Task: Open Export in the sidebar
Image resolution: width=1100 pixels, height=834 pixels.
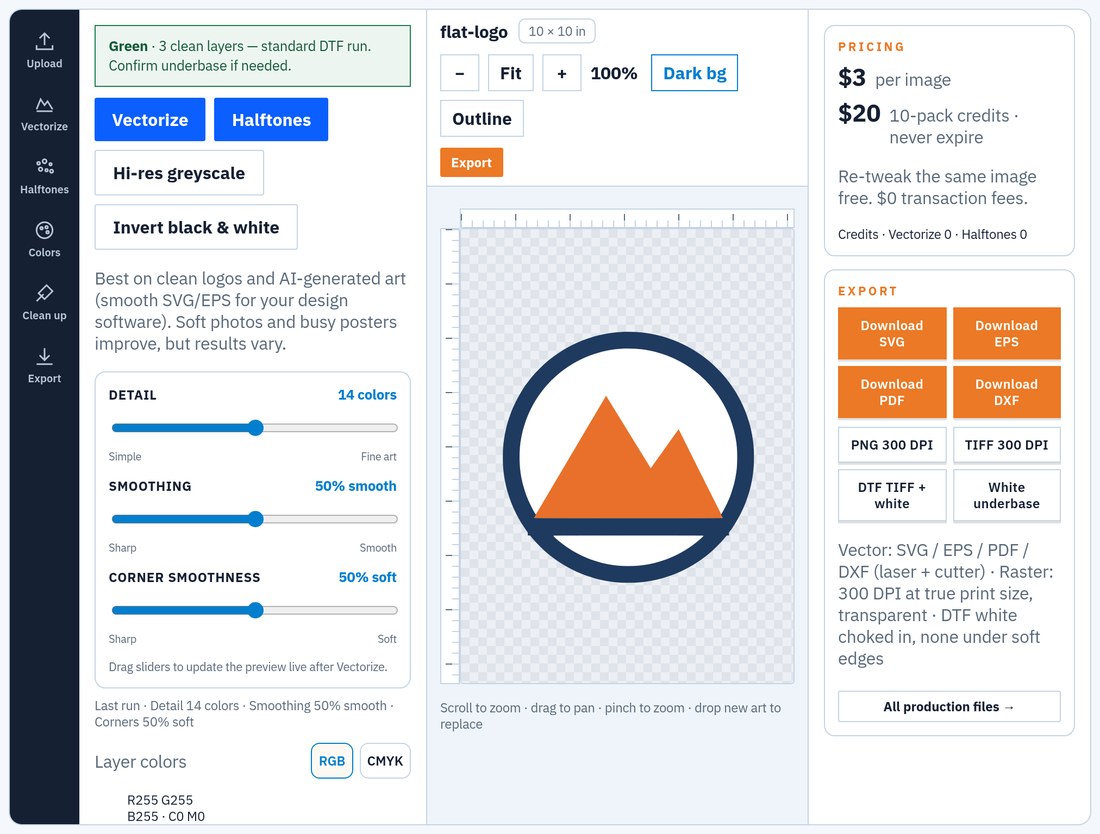Action: click(44, 367)
